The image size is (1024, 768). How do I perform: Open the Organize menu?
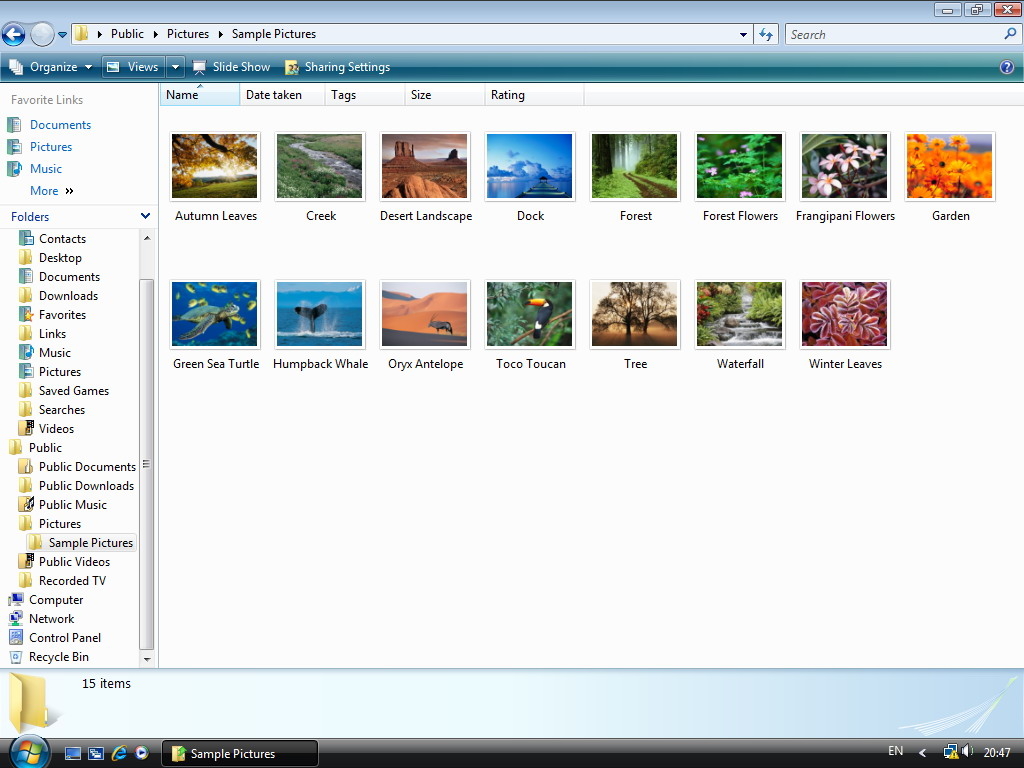click(50, 67)
